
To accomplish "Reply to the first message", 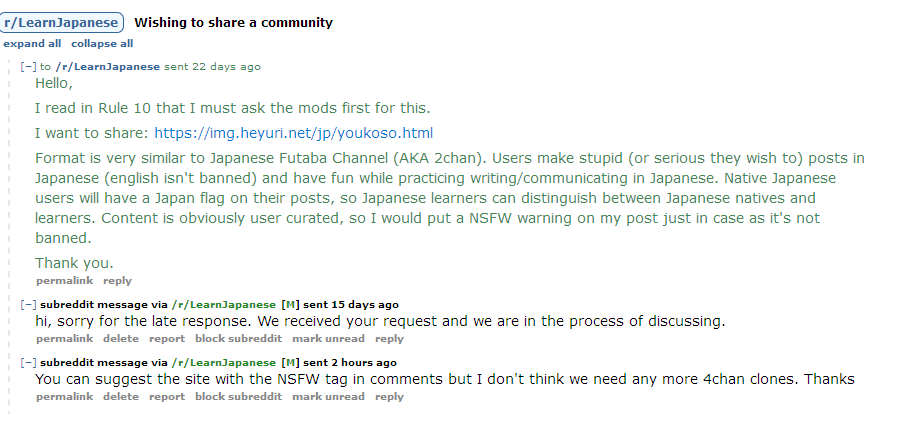I will point(117,281).
